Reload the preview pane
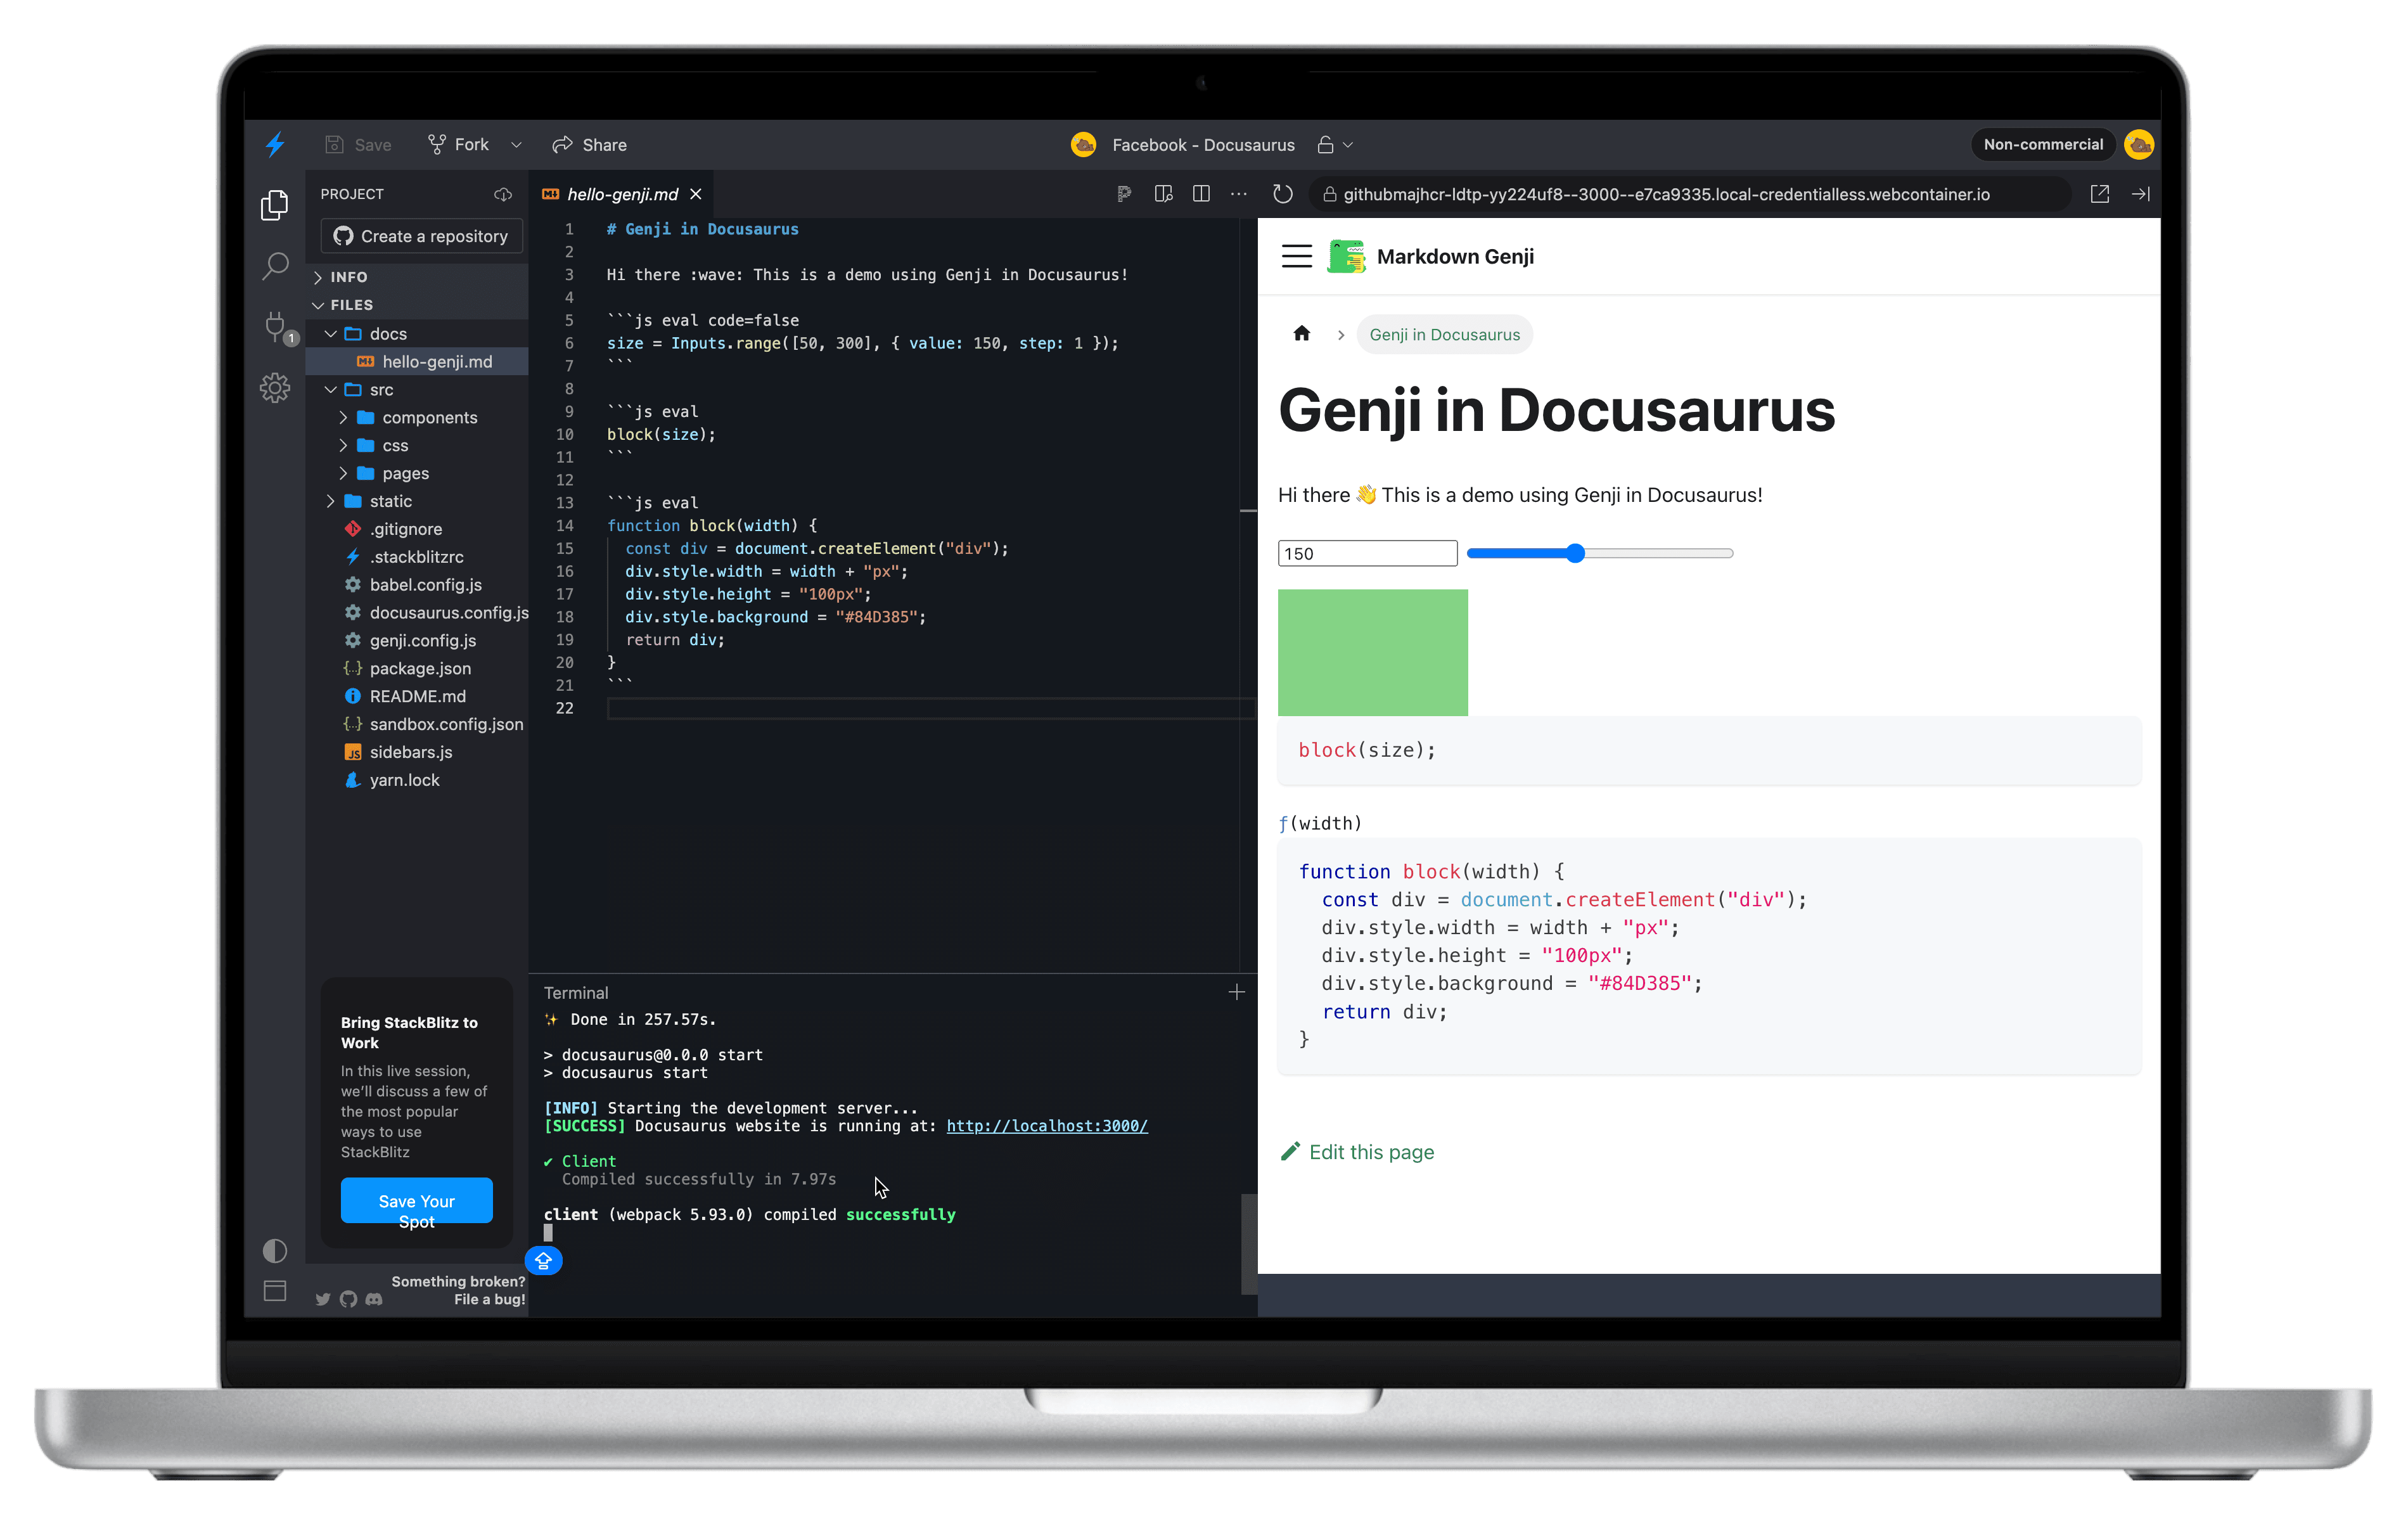The height and width of the screenshot is (1521, 2408). coord(1282,194)
